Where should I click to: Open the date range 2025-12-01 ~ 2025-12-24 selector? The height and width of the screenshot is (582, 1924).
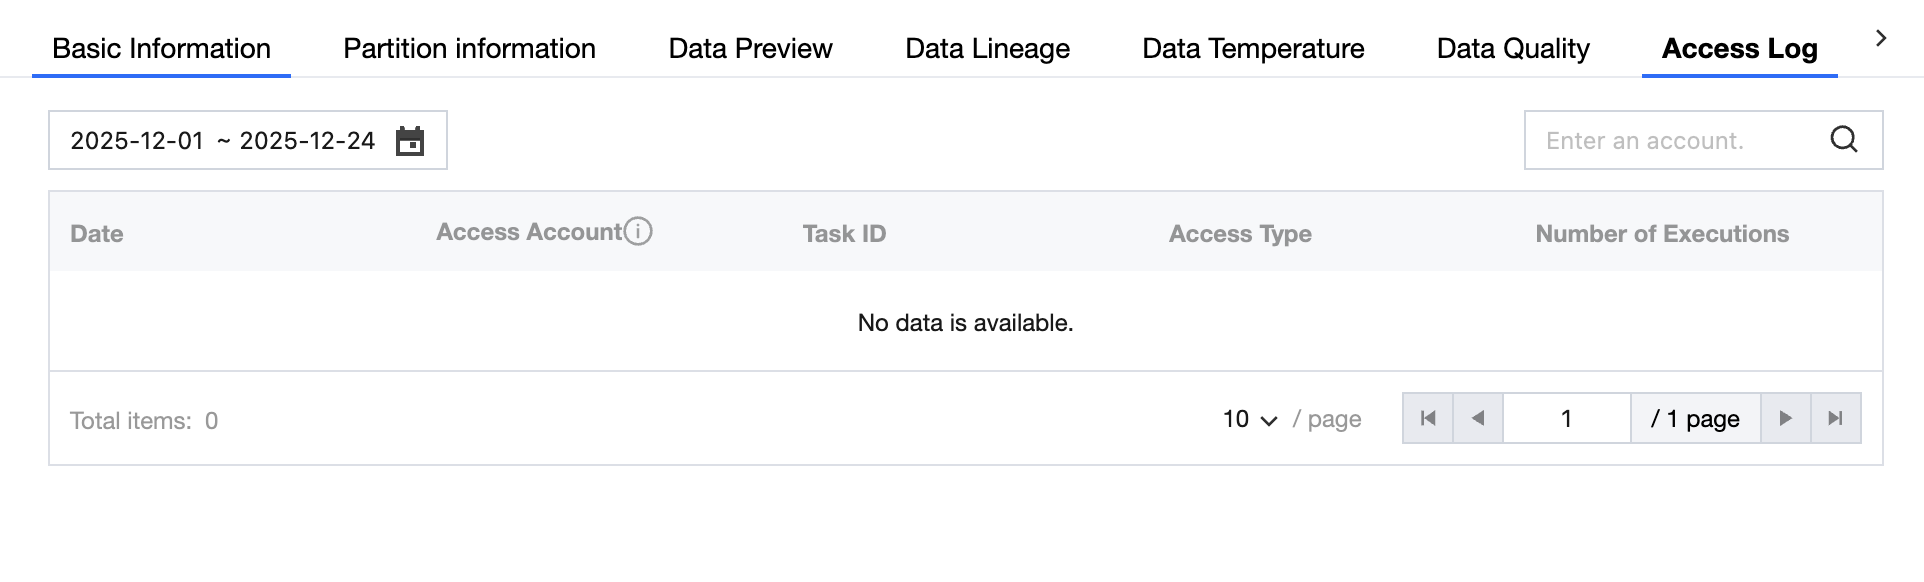click(x=223, y=141)
